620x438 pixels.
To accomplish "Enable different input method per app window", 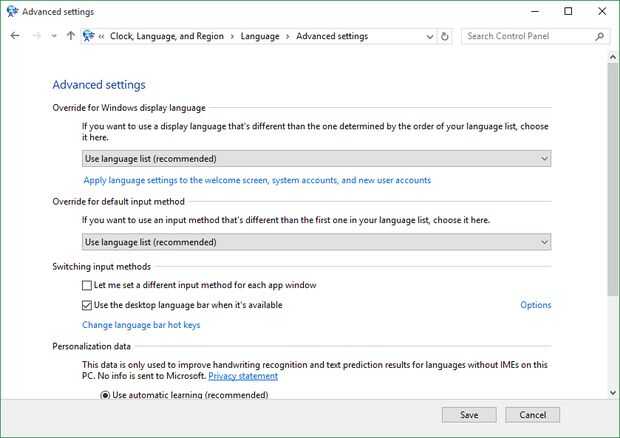I will coord(87,285).
